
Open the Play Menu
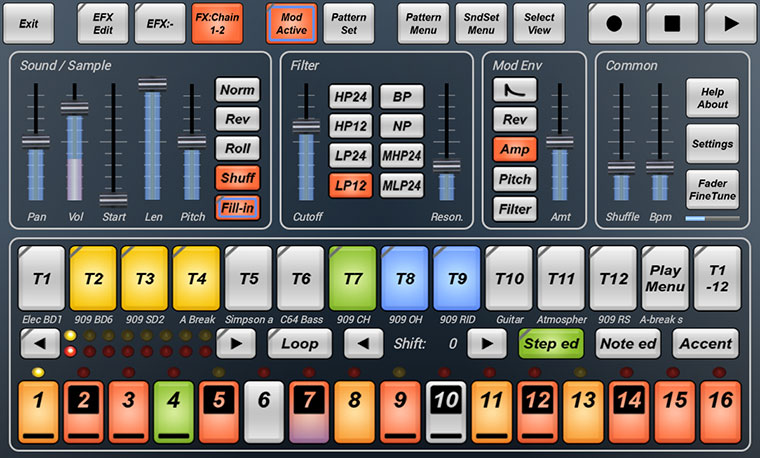pyautogui.click(x=665, y=278)
